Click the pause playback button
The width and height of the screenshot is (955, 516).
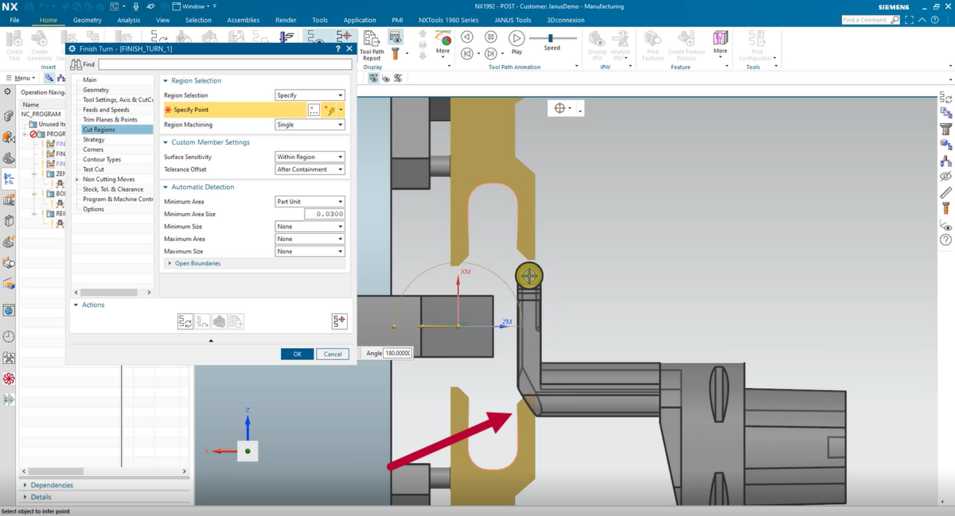tap(490, 37)
